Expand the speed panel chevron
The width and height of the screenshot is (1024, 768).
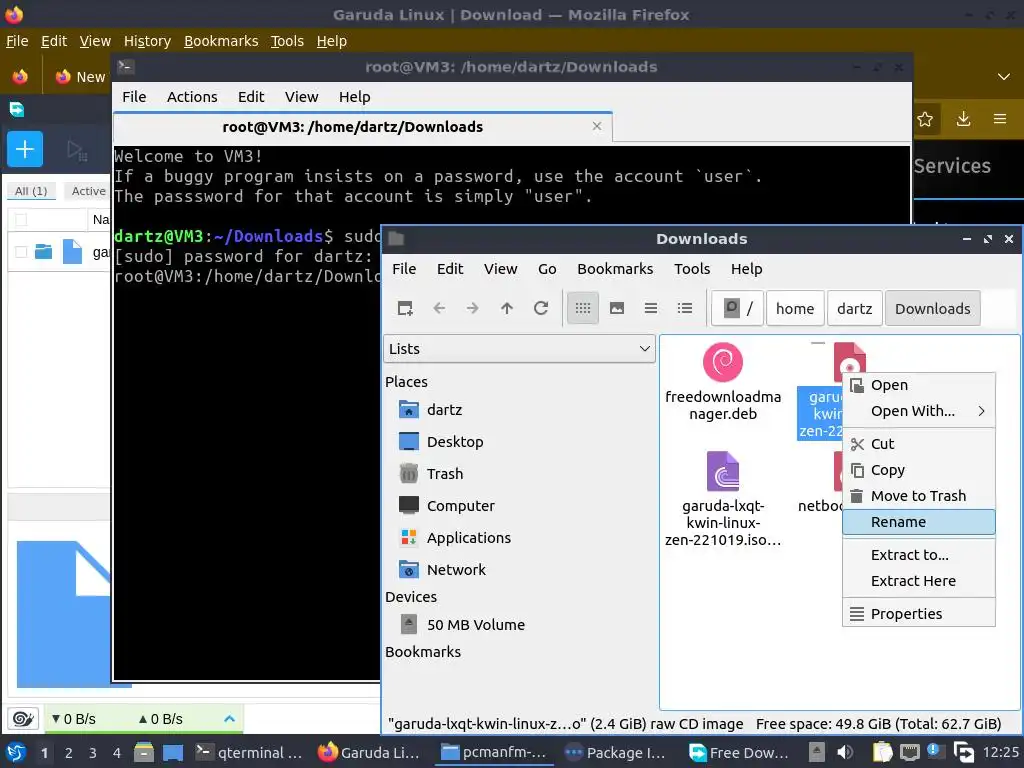click(229, 719)
